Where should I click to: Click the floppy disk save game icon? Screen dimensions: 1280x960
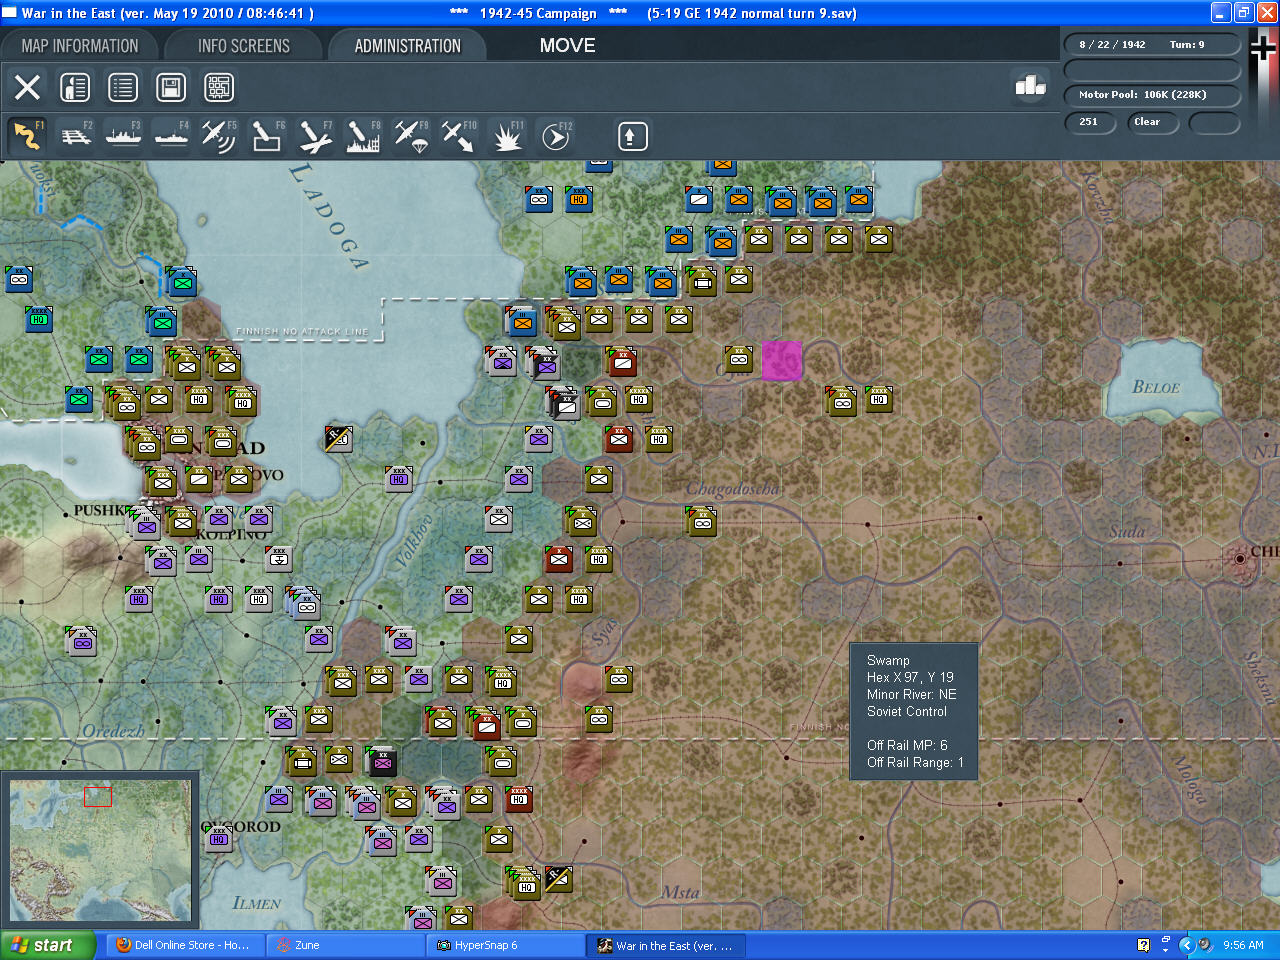tap(171, 87)
